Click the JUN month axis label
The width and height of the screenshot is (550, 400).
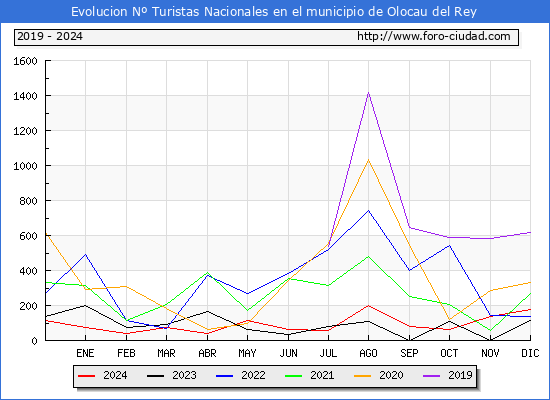(288, 353)
